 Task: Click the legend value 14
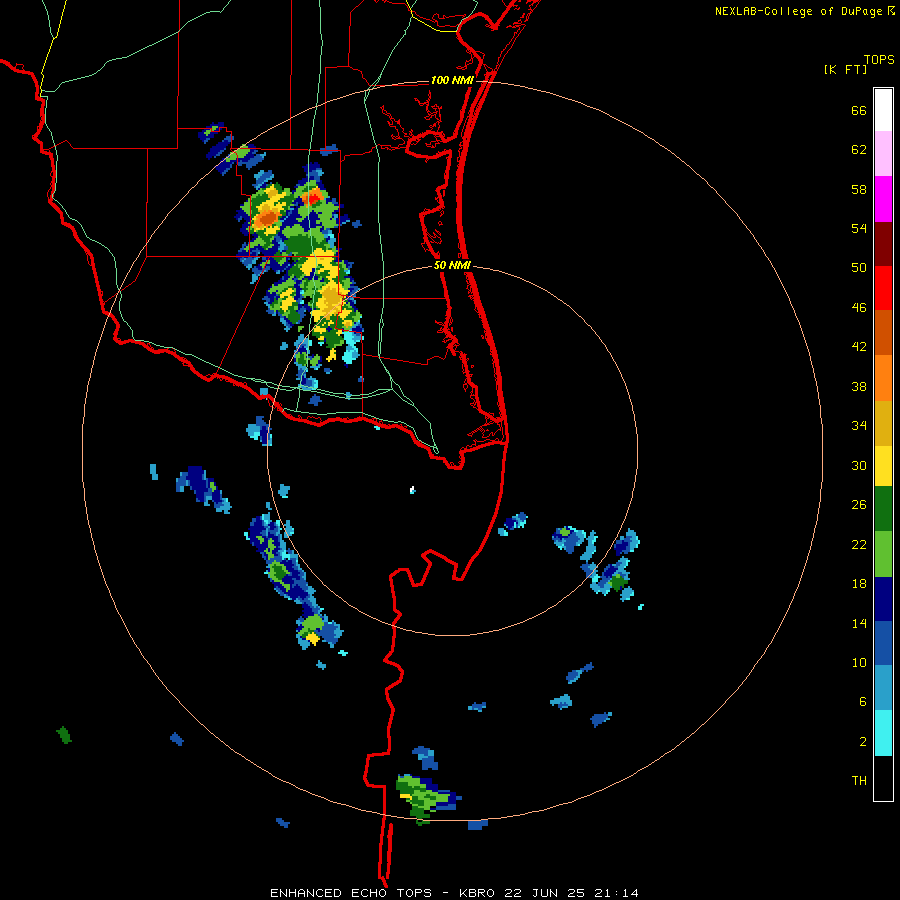pyautogui.click(x=859, y=623)
